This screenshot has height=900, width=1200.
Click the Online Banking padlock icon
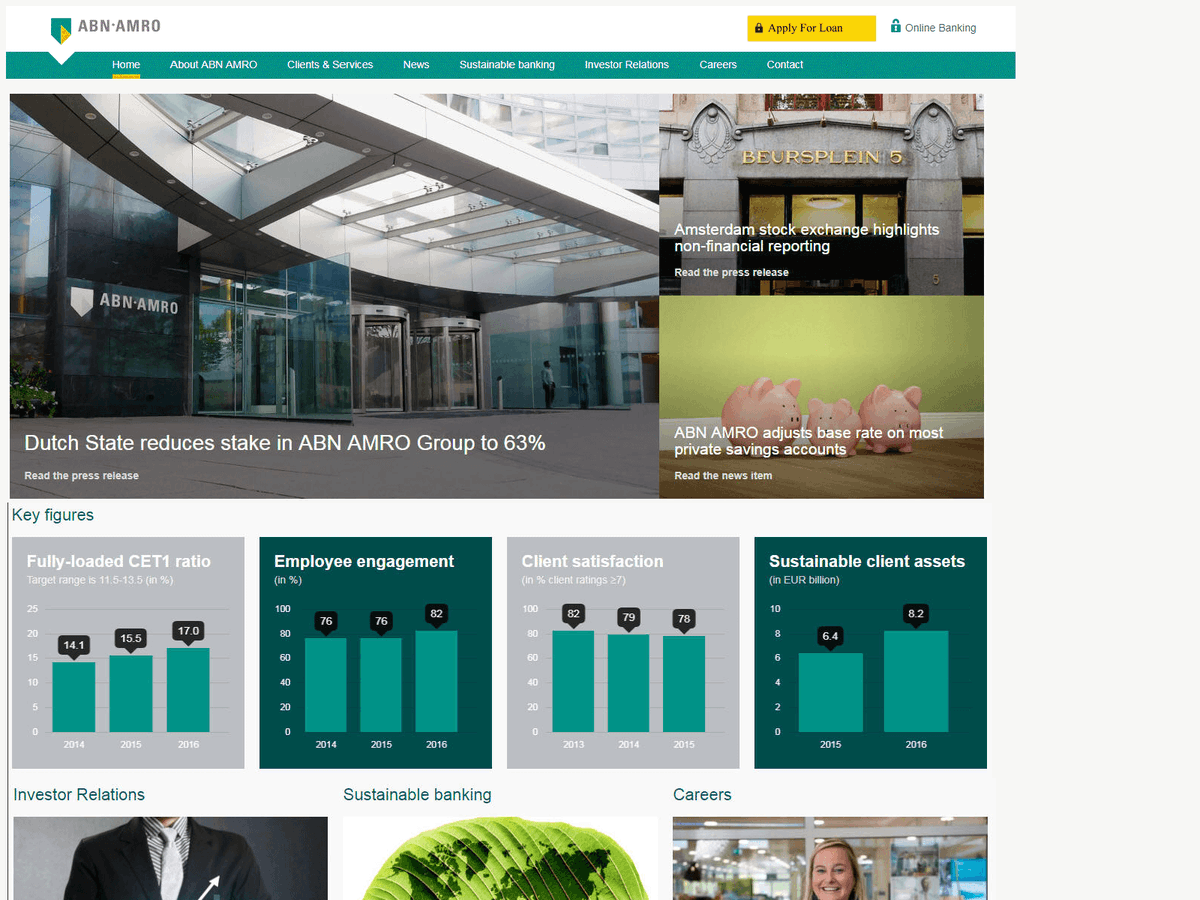(896, 26)
